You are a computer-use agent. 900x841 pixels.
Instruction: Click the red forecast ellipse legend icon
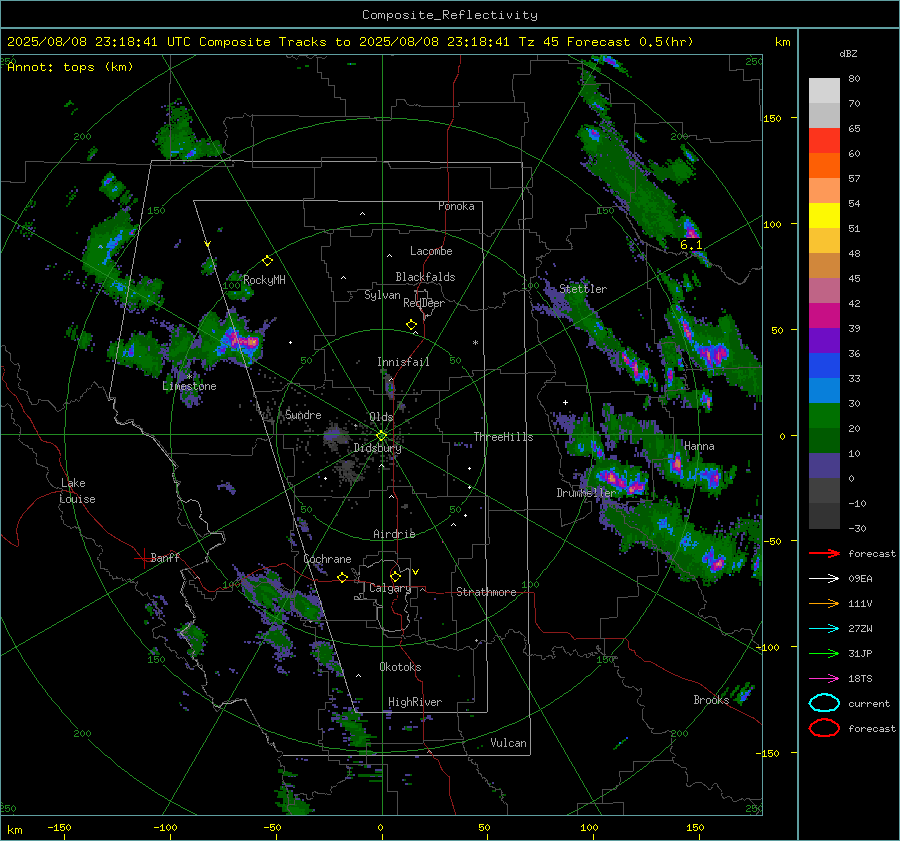click(x=824, y=728)
